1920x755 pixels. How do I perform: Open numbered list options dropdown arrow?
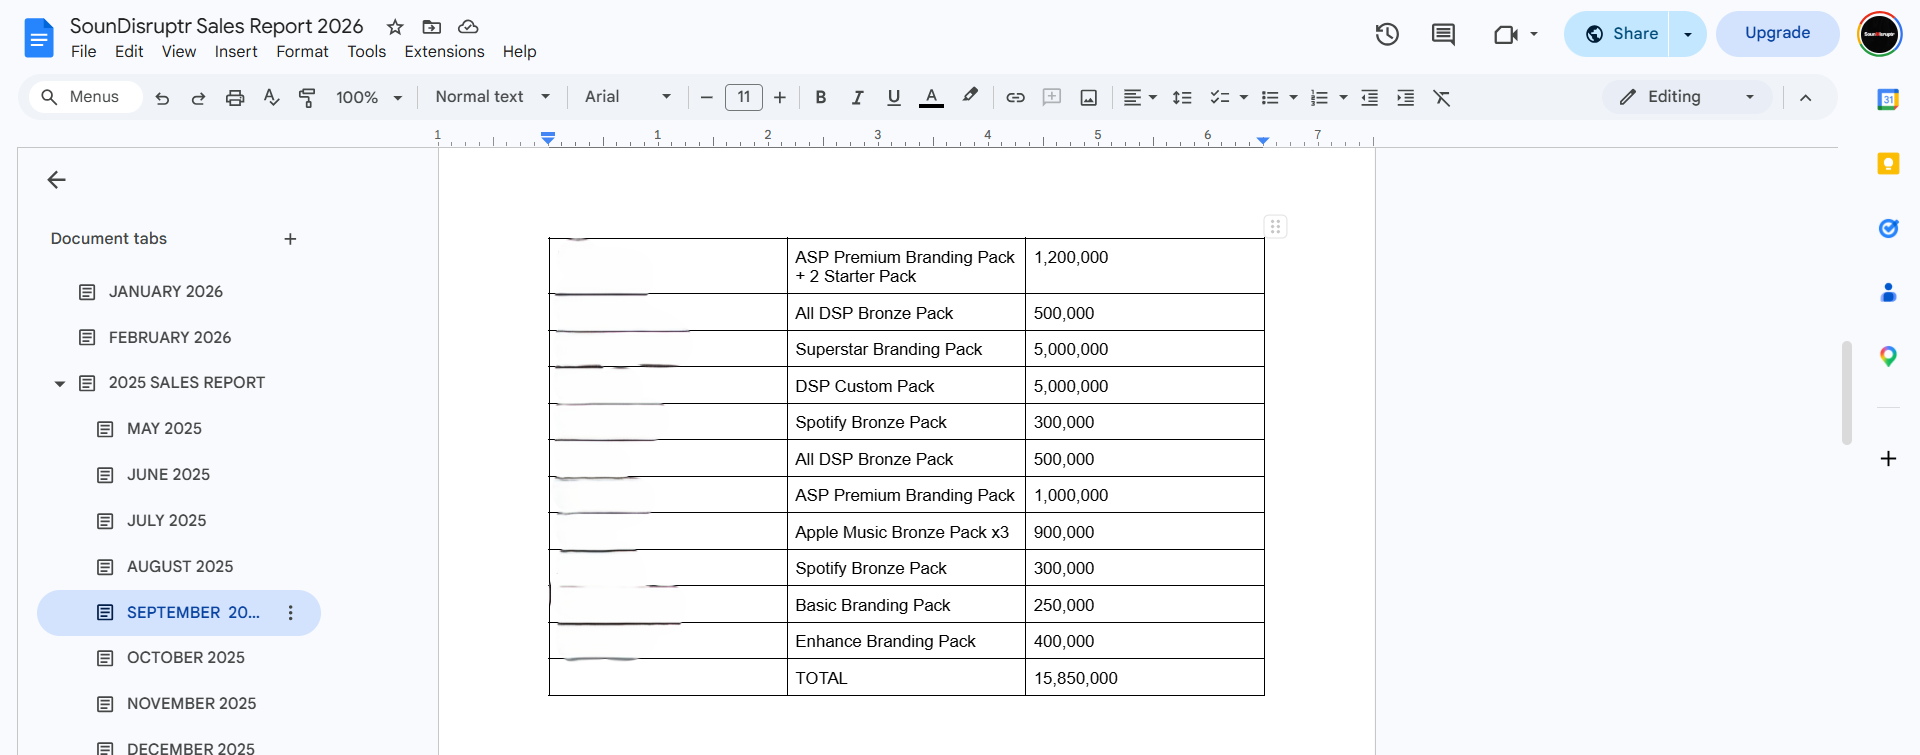tap(1343, 97)
